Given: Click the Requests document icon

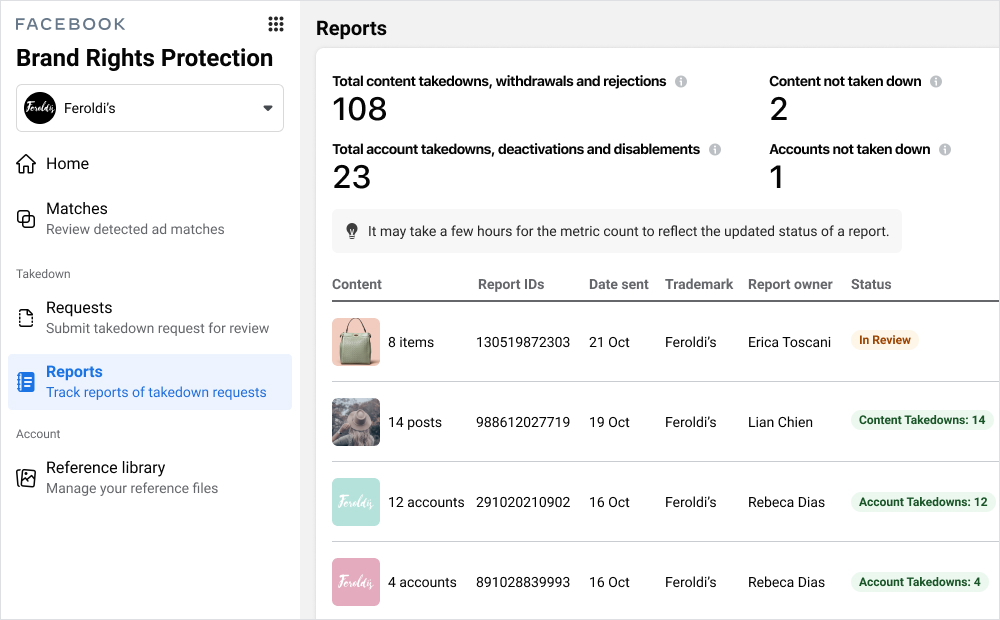Looking at the screenshot, I should (x=26, y=318).
